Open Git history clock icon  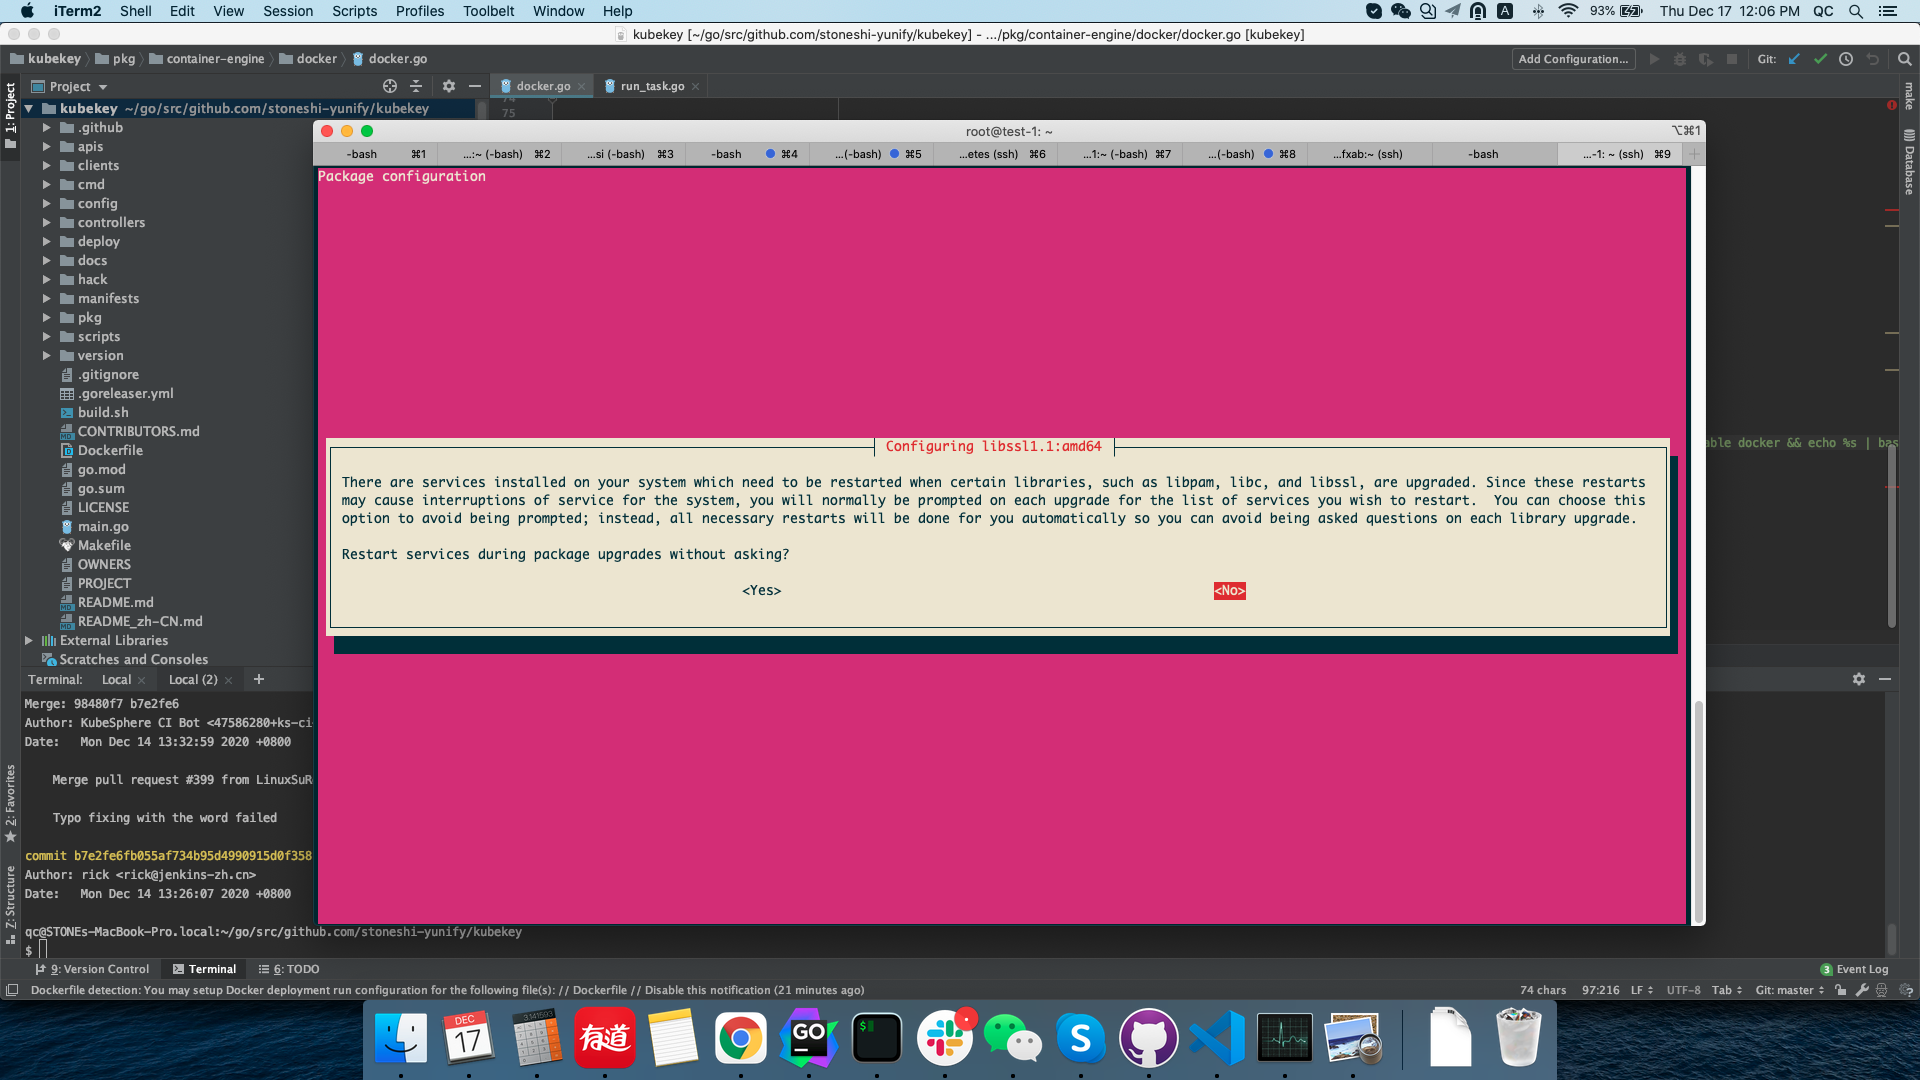pyautogui.click(x=1846, y=59)
